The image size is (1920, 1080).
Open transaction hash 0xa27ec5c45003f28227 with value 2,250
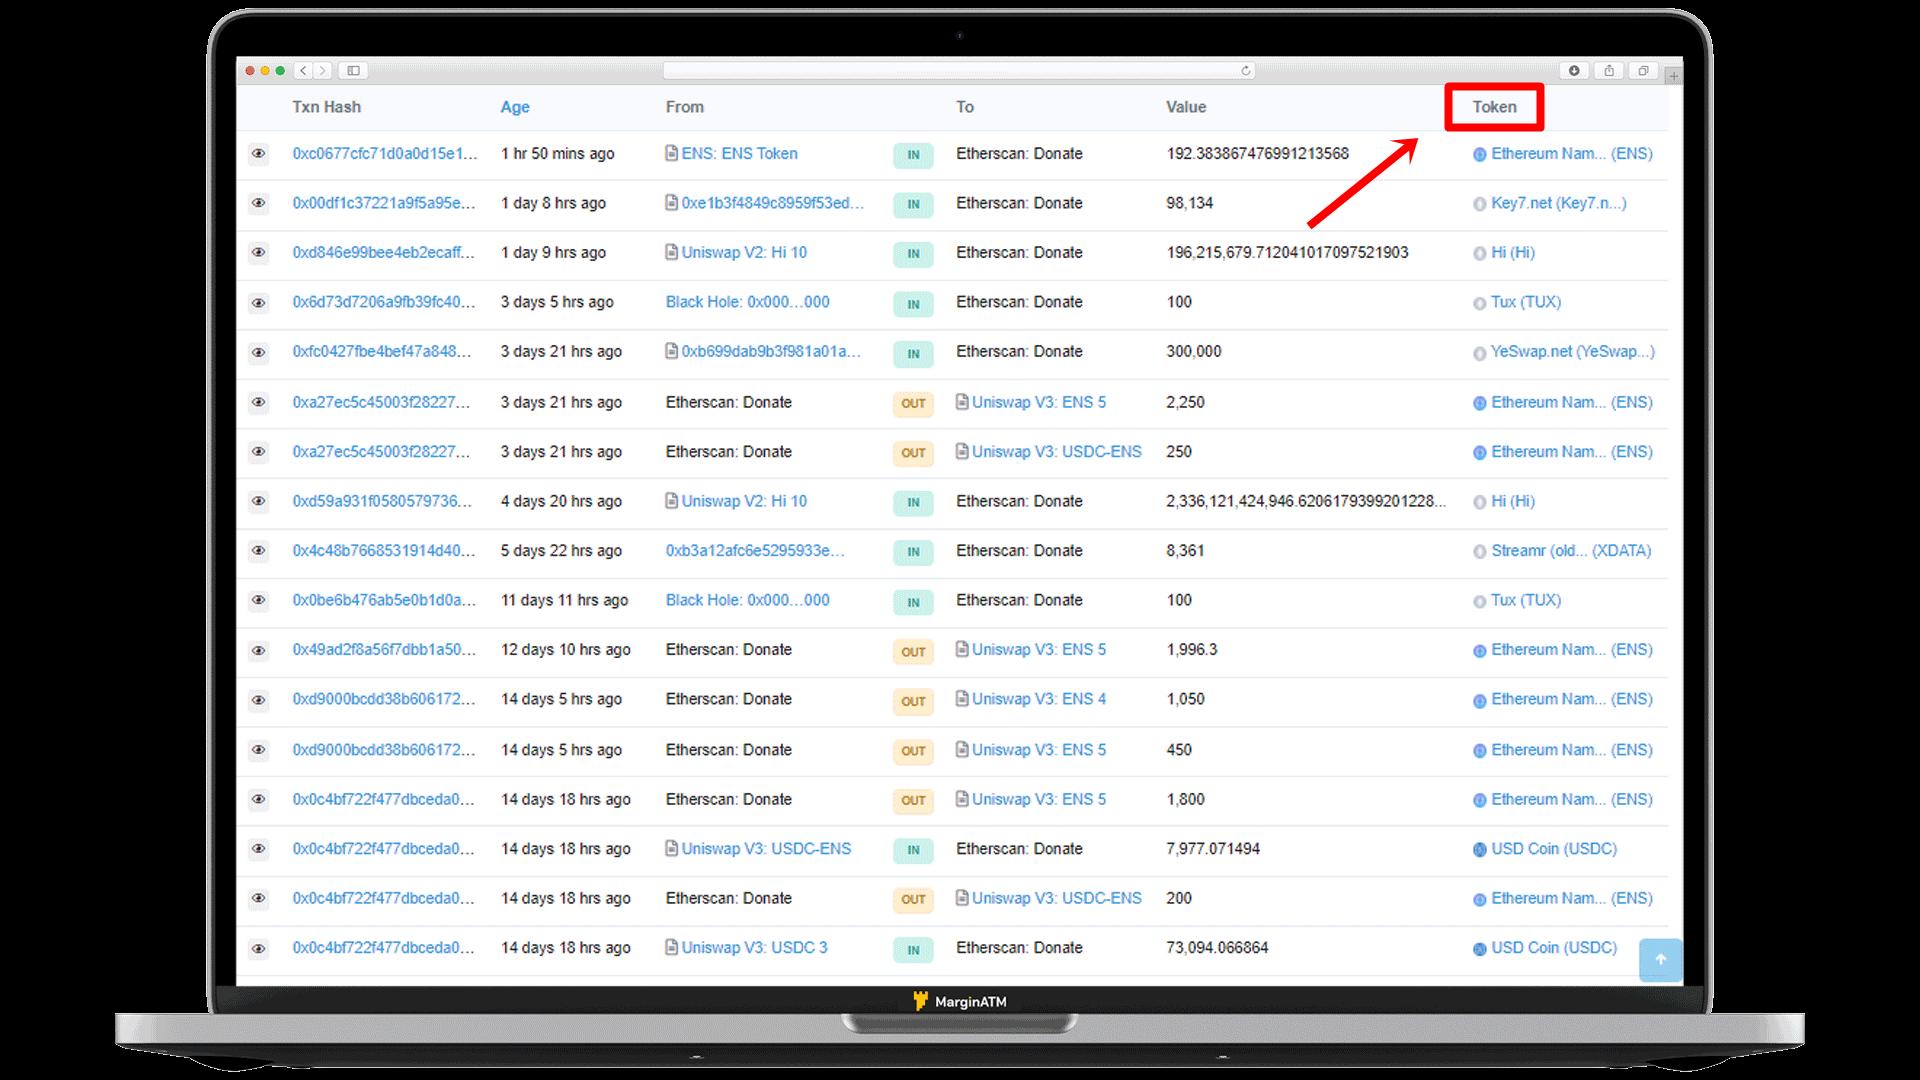coord(381,402)
